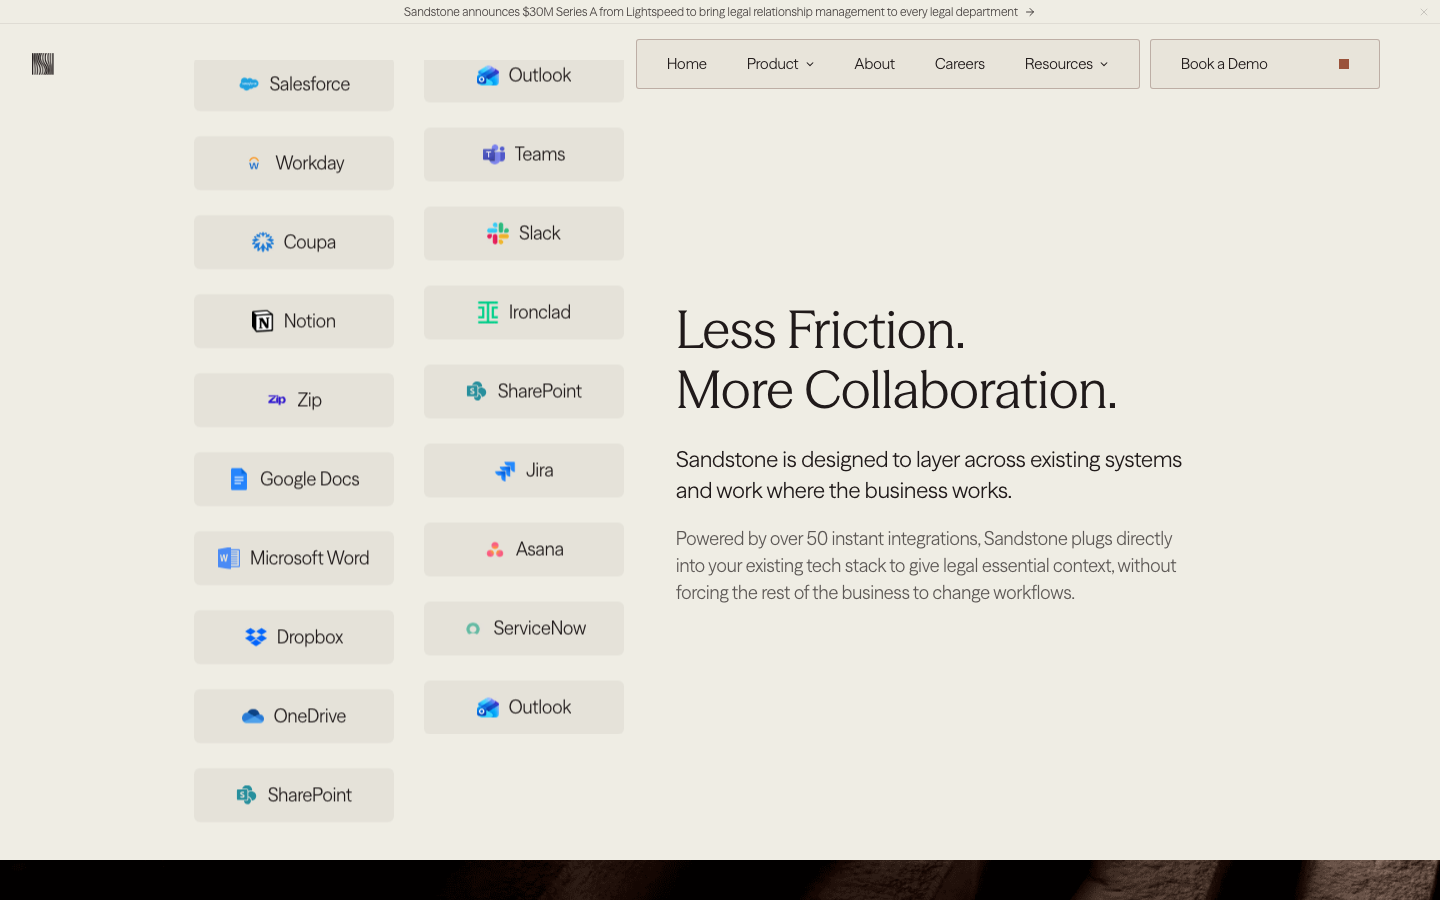
Task: Click the Sandstone logo in header
Action: pos(43,64)
